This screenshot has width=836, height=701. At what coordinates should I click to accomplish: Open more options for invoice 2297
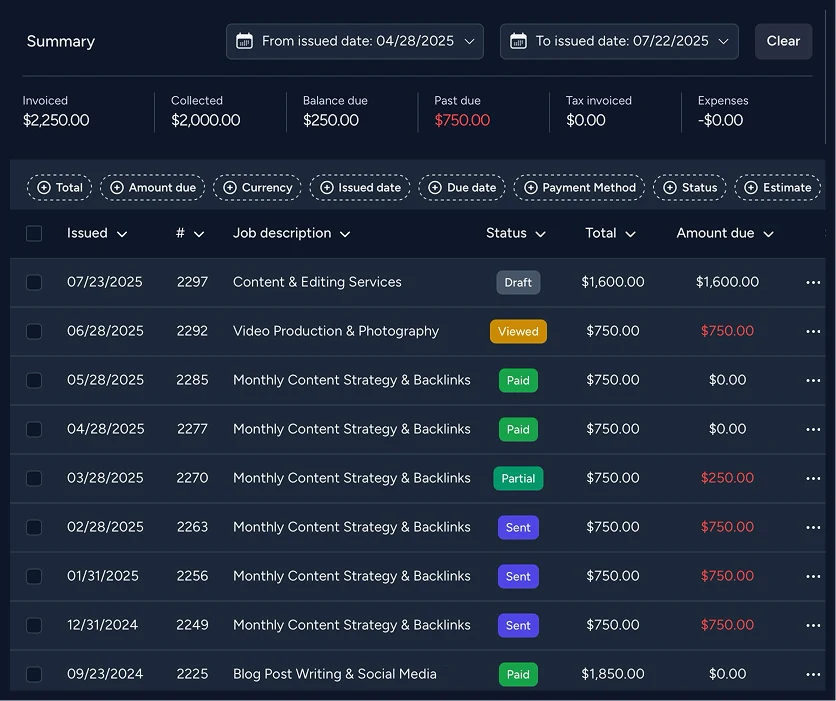pyautogui.click(x=813, y=283)
